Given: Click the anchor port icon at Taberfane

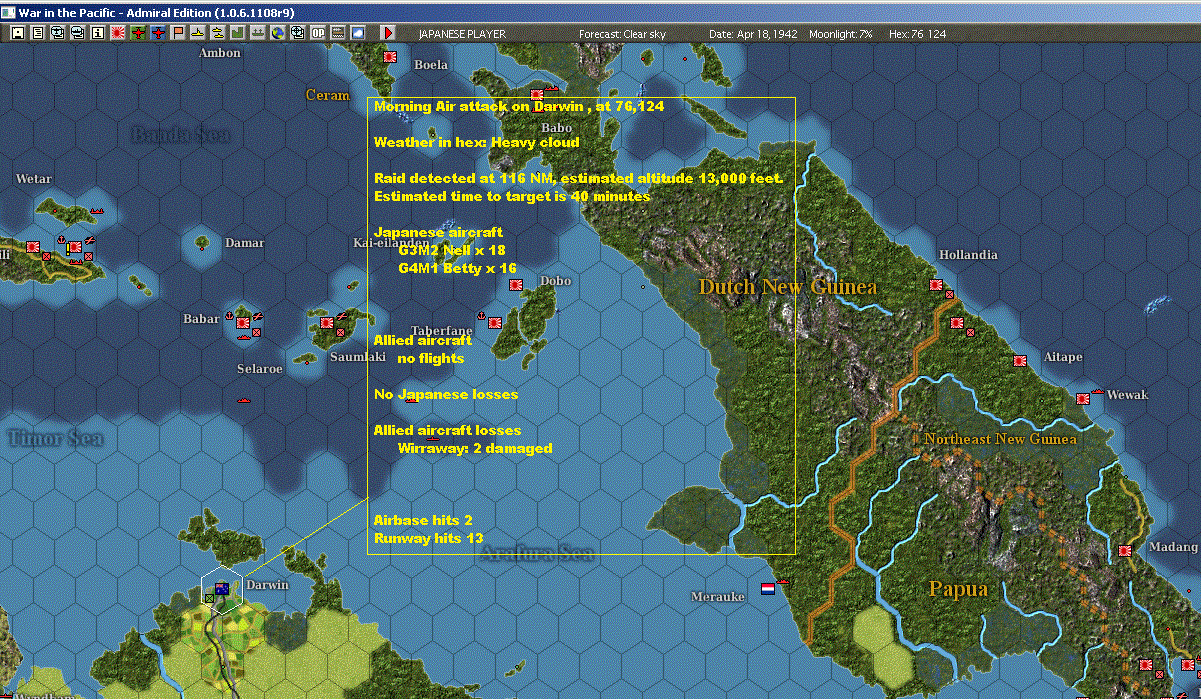Looking at the screenshot, I should click(481, 316).
